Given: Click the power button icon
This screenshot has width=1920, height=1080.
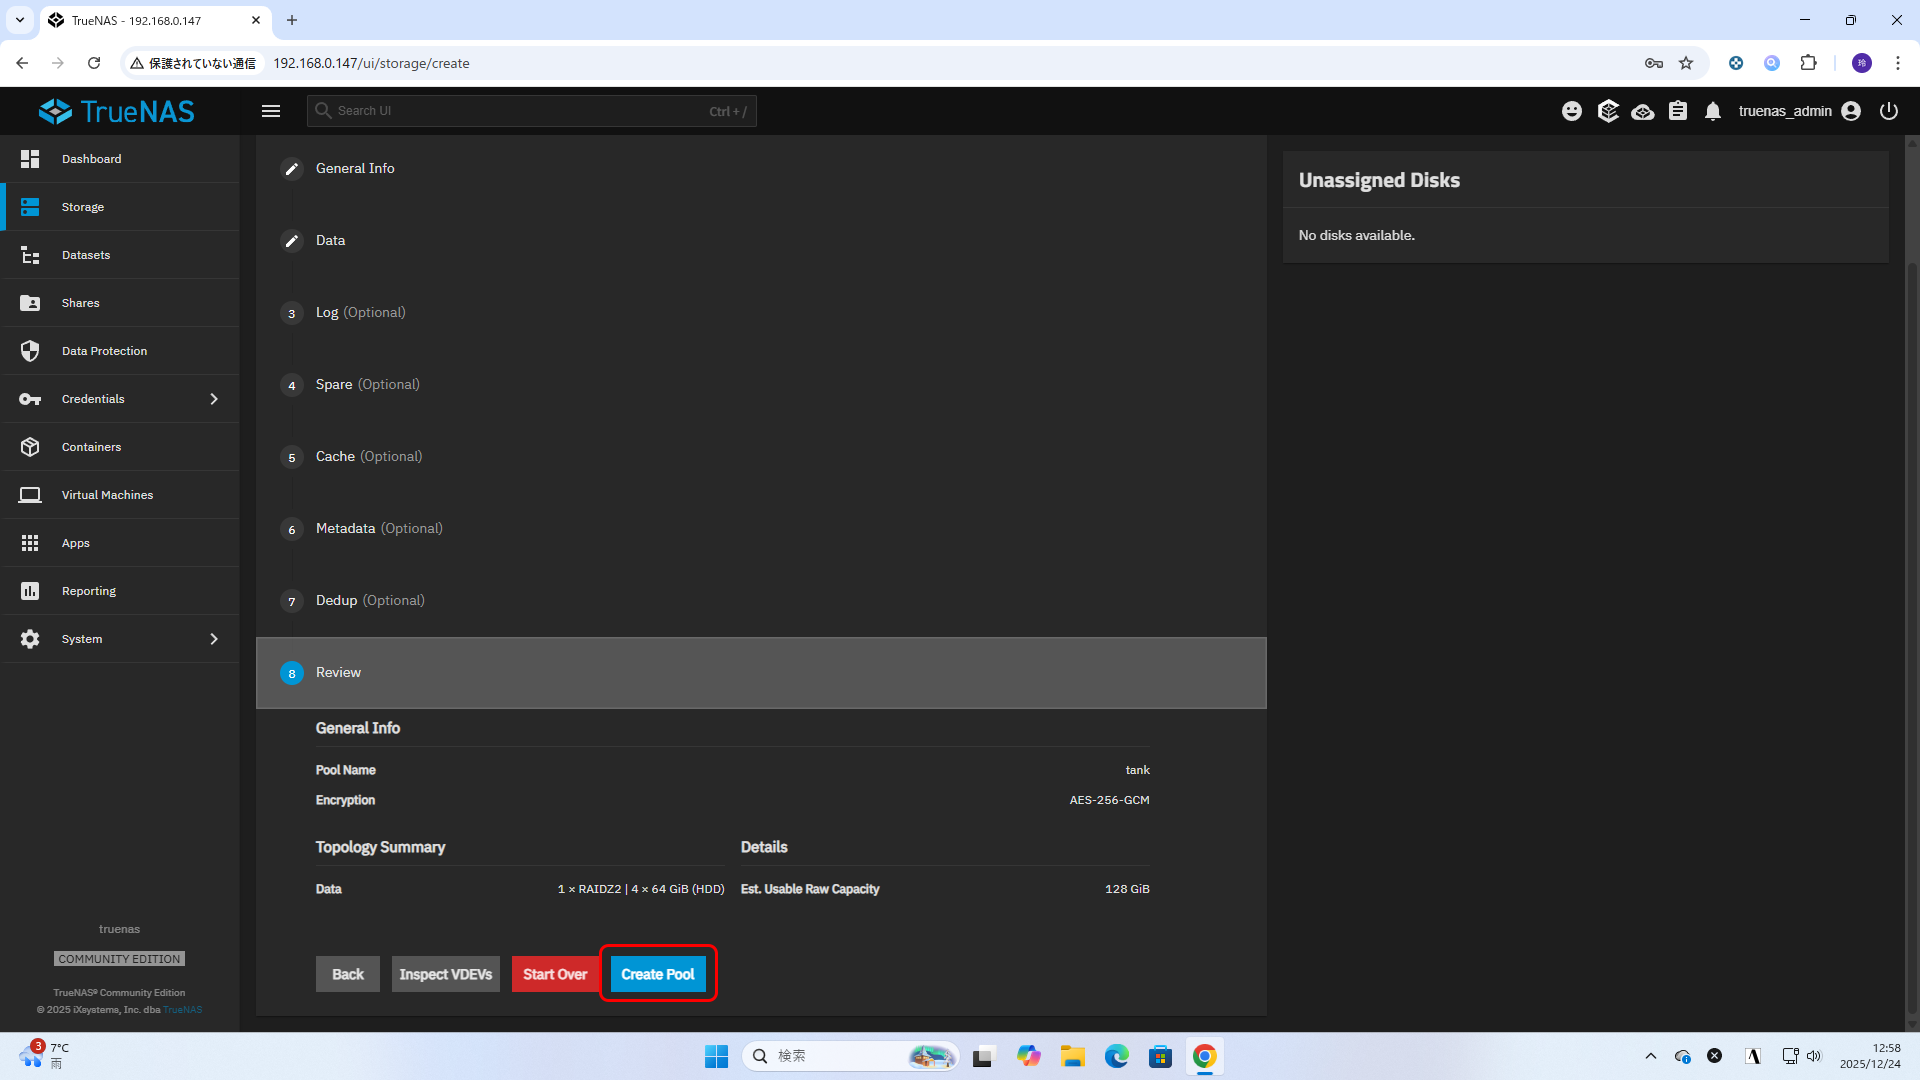Looking at the screenshot, I should click(x=1888, y=111).
